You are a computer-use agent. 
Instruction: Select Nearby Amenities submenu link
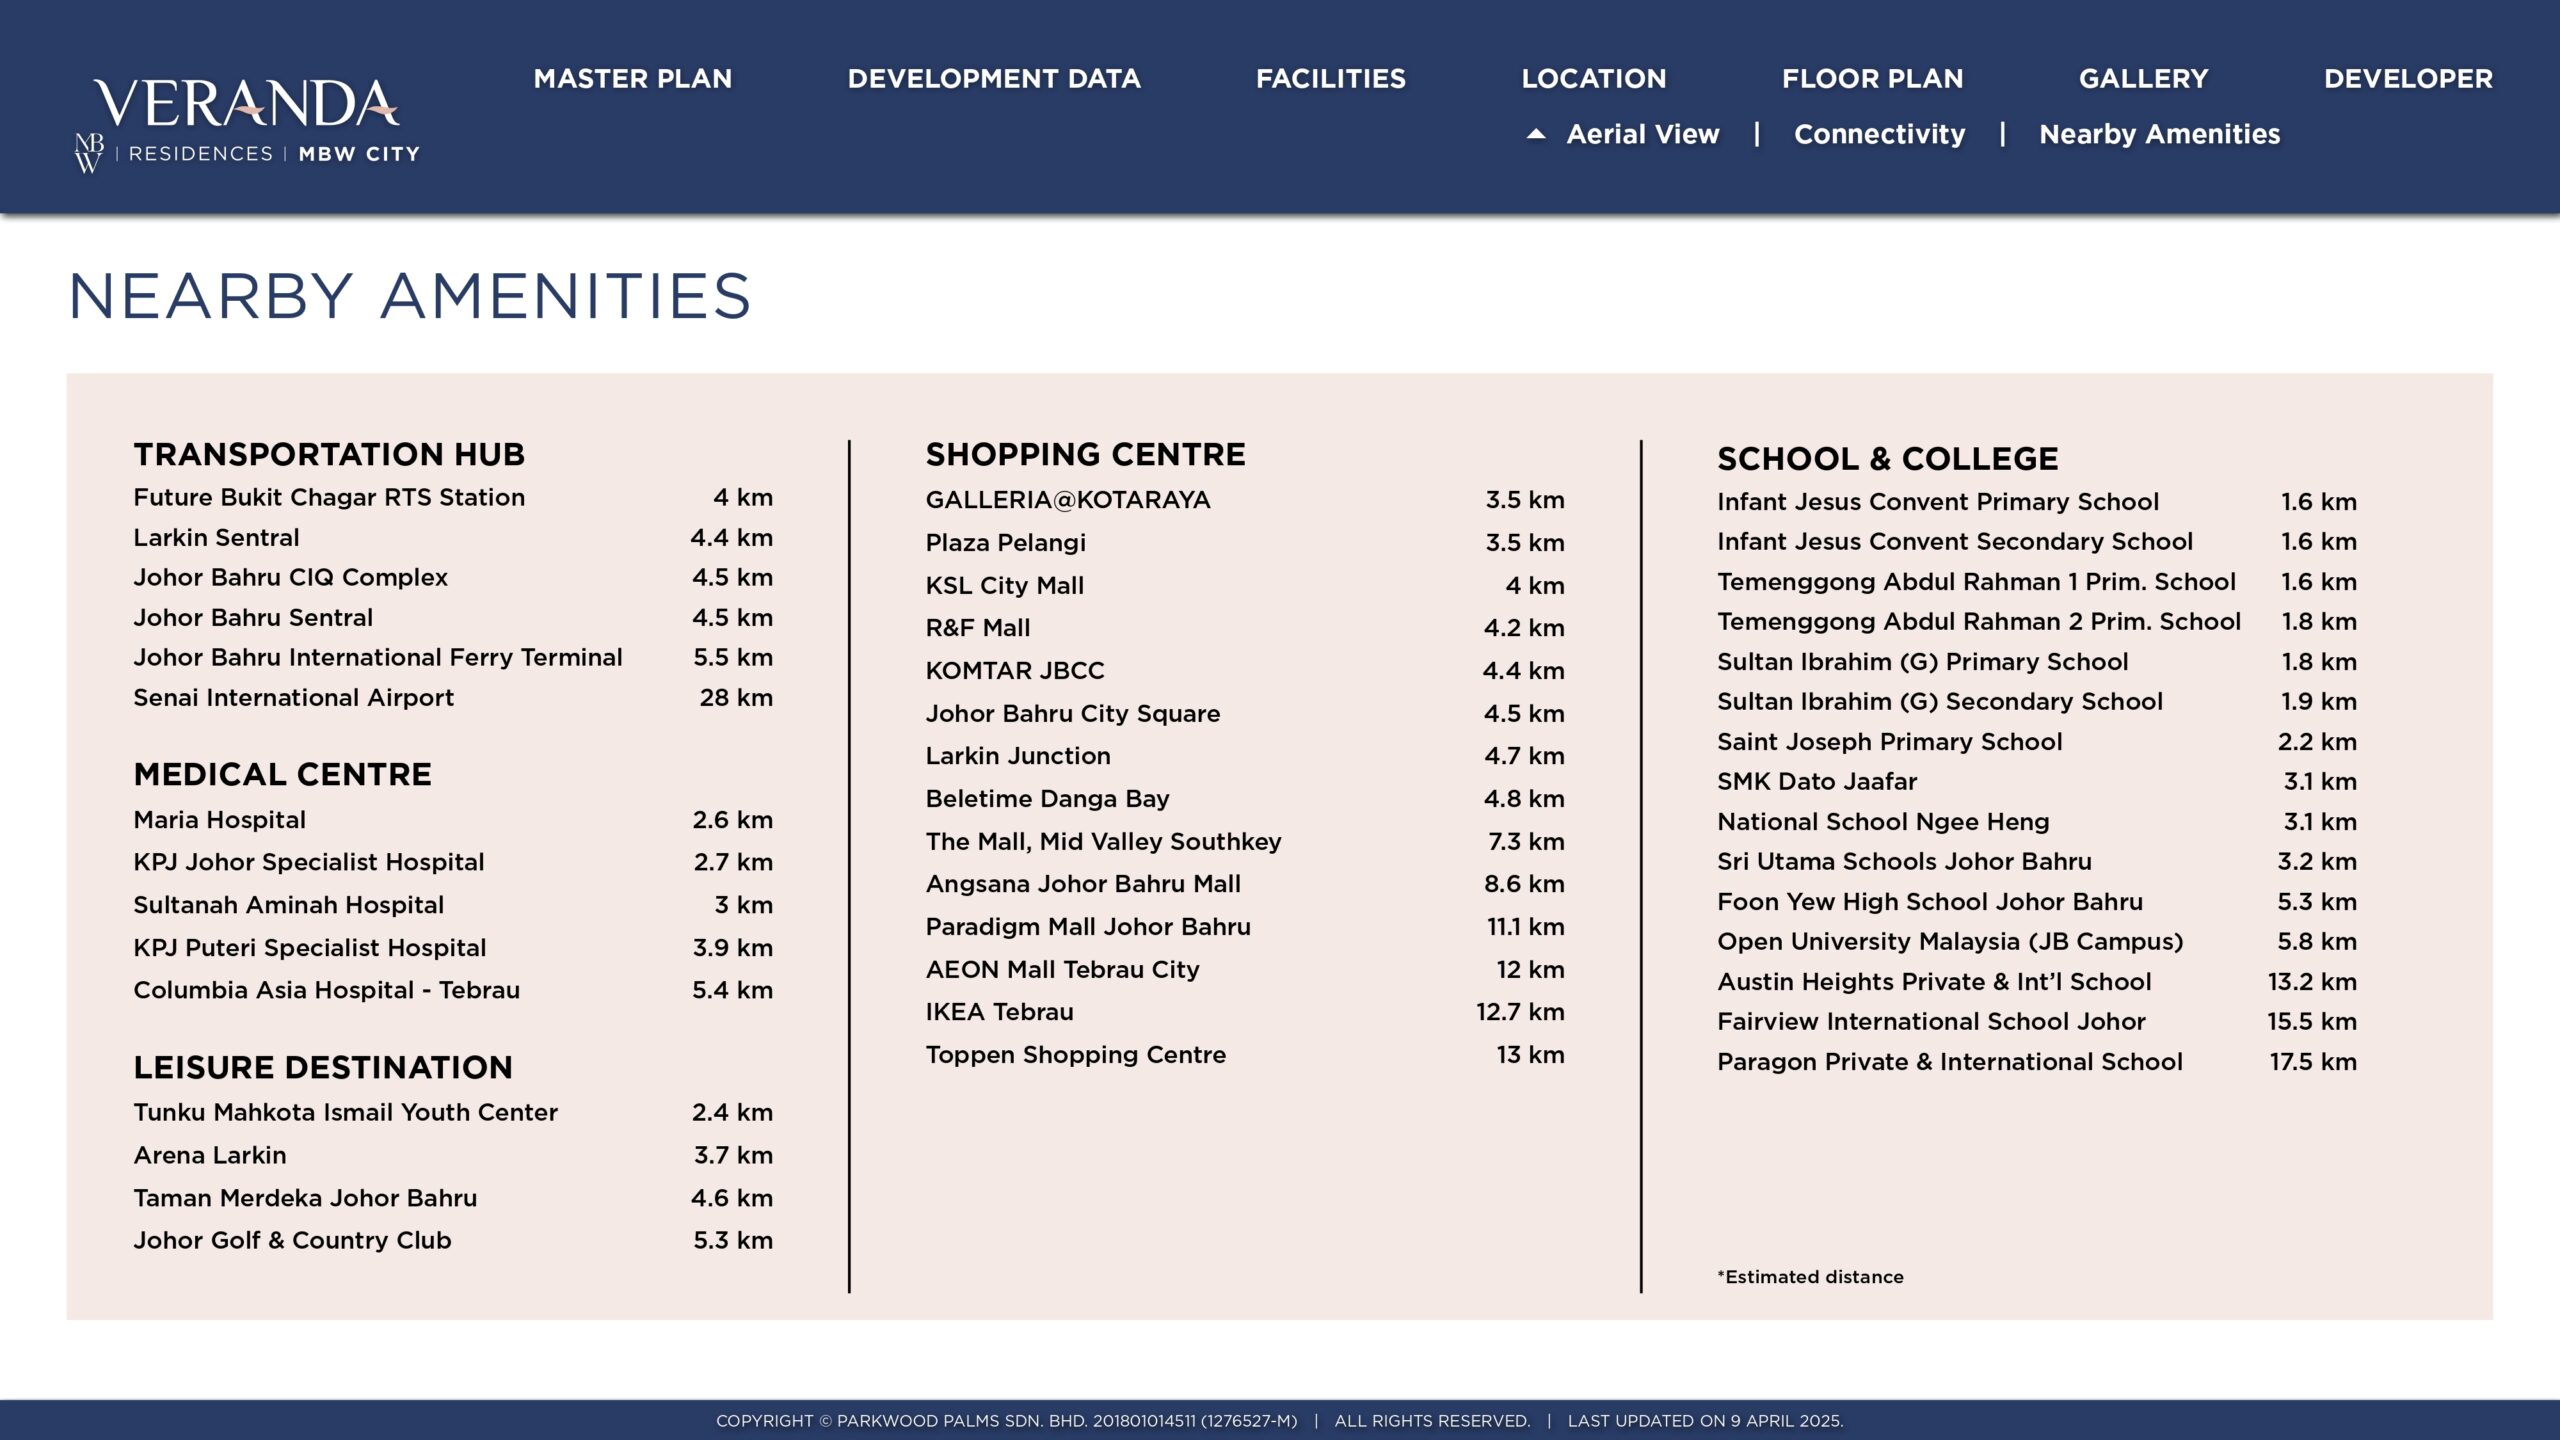[x=2159, y=135]
